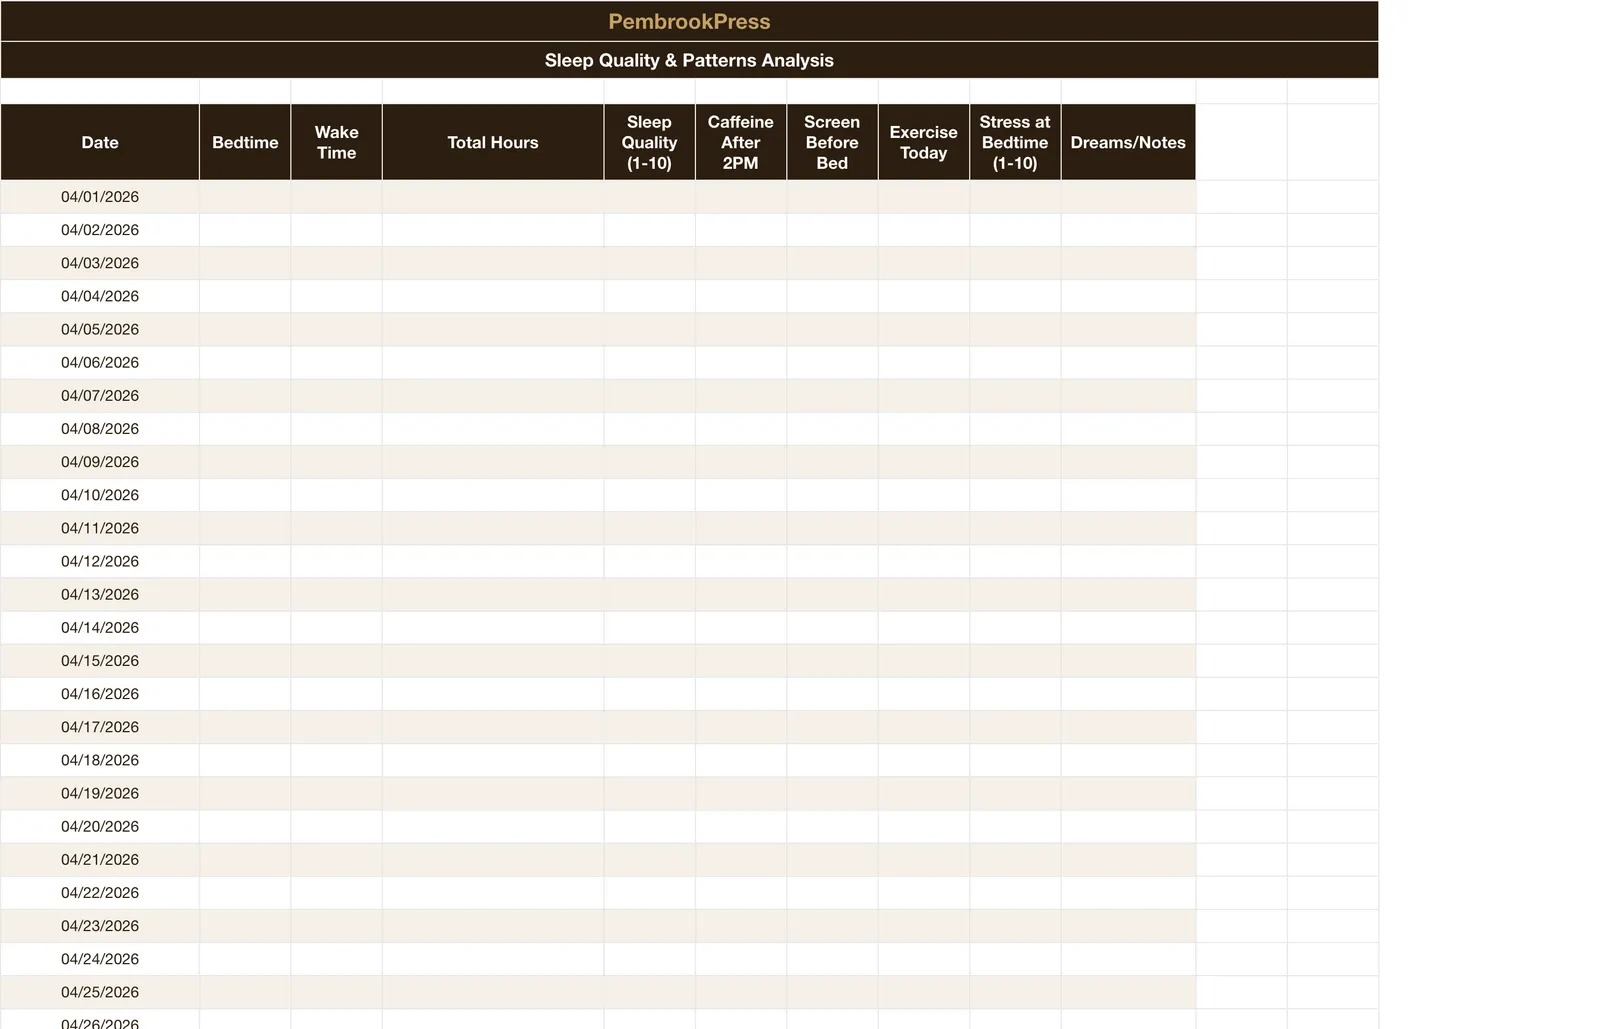This screenshot has height=1029, width=1600.
Task: Click the Wake Time cell for 04/02/2026
Action: pyautogui.click(x=337, y=230)
